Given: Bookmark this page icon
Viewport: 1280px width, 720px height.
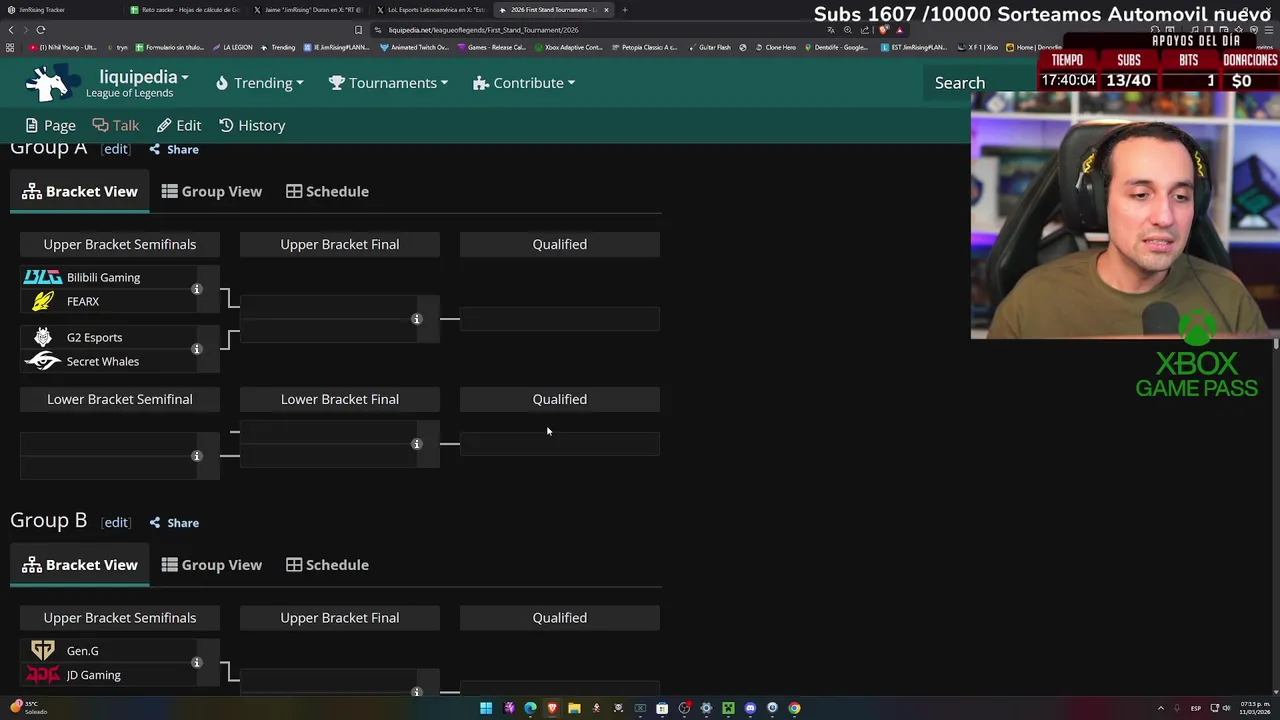Looking at the screenshot, I should point(359,30).
